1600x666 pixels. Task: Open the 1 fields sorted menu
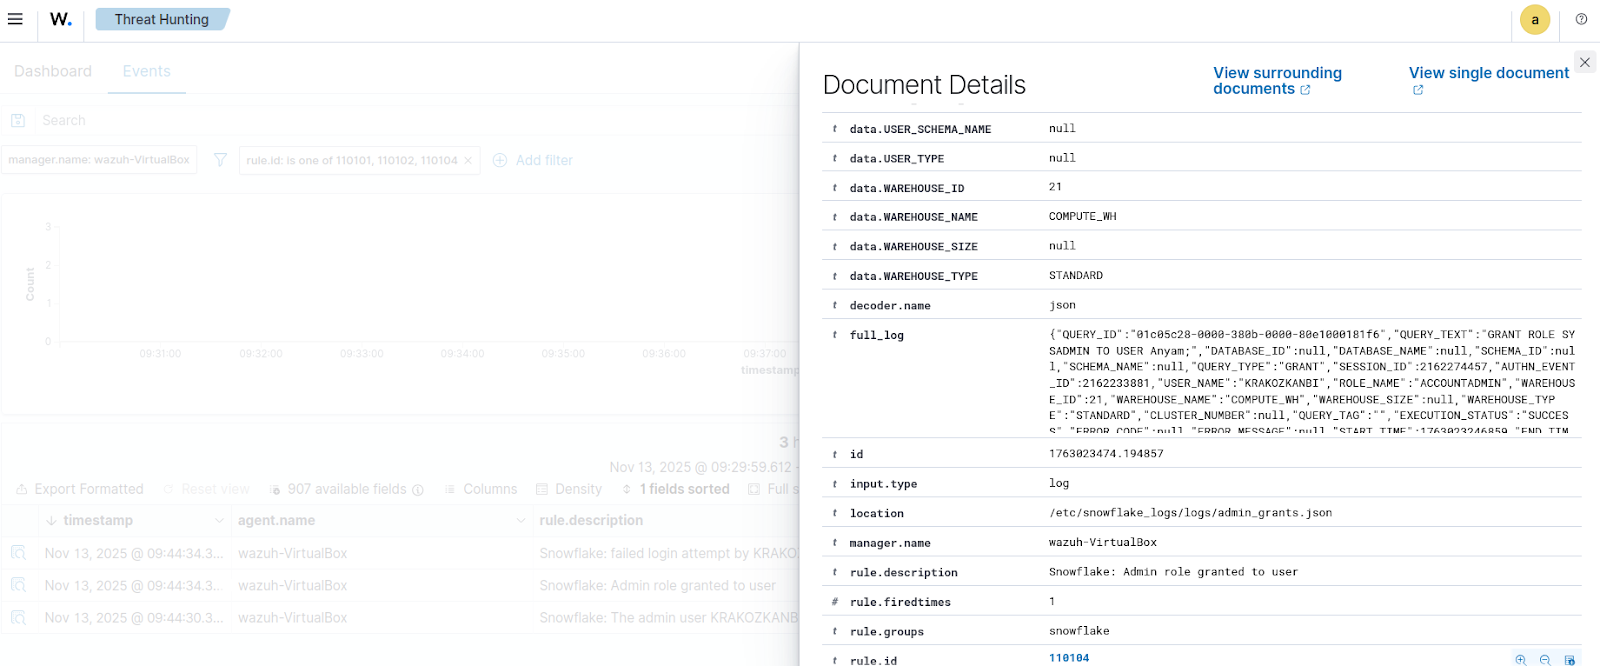pyautogui.click(x=675, y=489)
